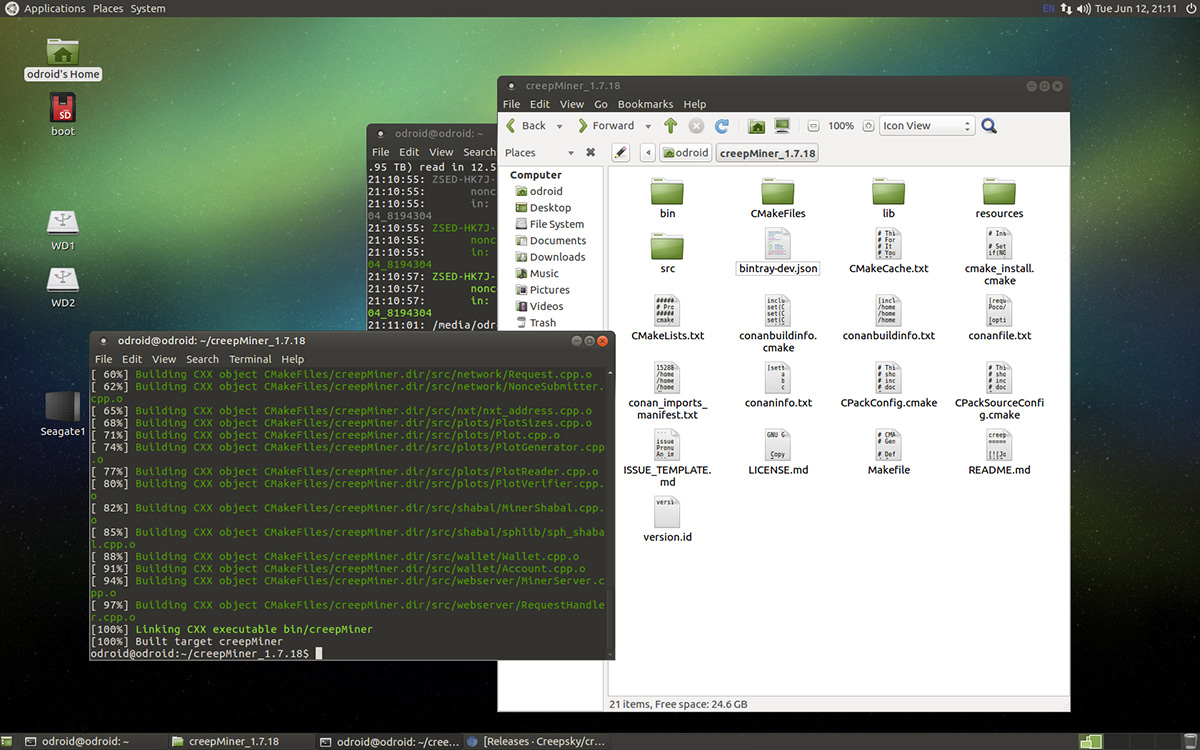Open the CMakeFiles folder
The image size is (1200, 750).
pyautogui.click(x=778, y=197)
